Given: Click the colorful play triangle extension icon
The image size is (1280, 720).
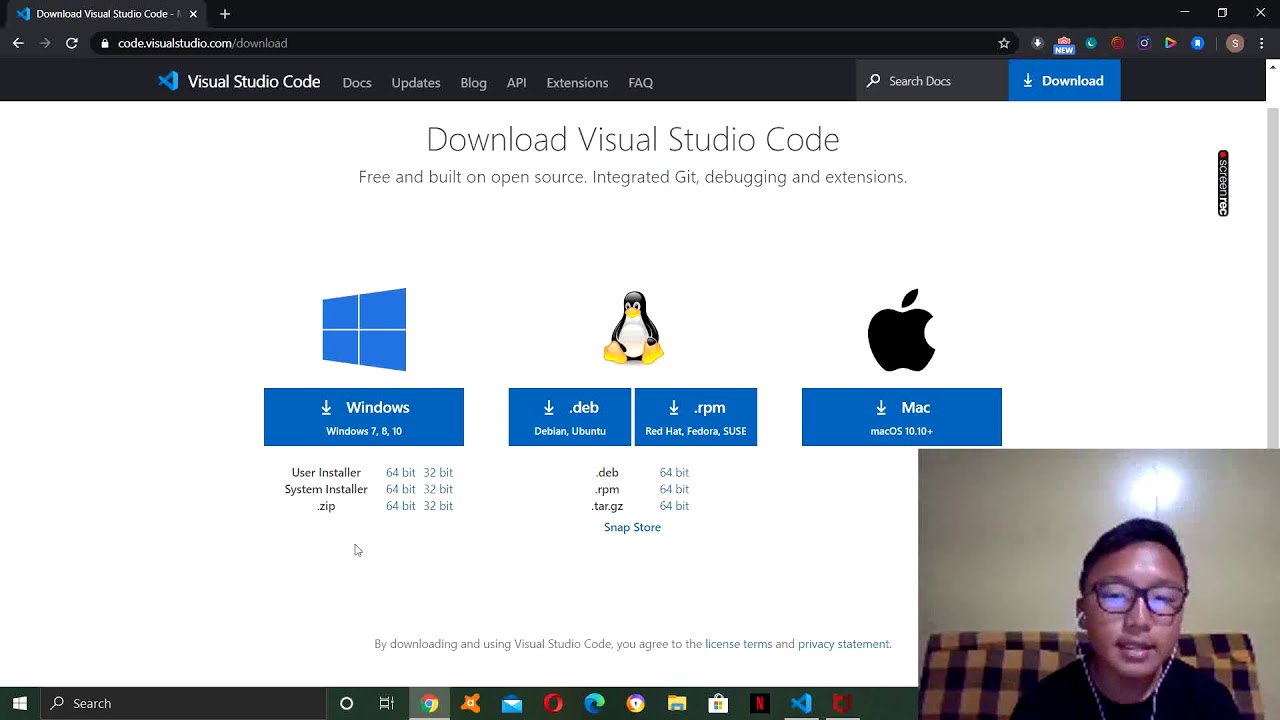Looking at the screenshot, I should (1170, 43).
